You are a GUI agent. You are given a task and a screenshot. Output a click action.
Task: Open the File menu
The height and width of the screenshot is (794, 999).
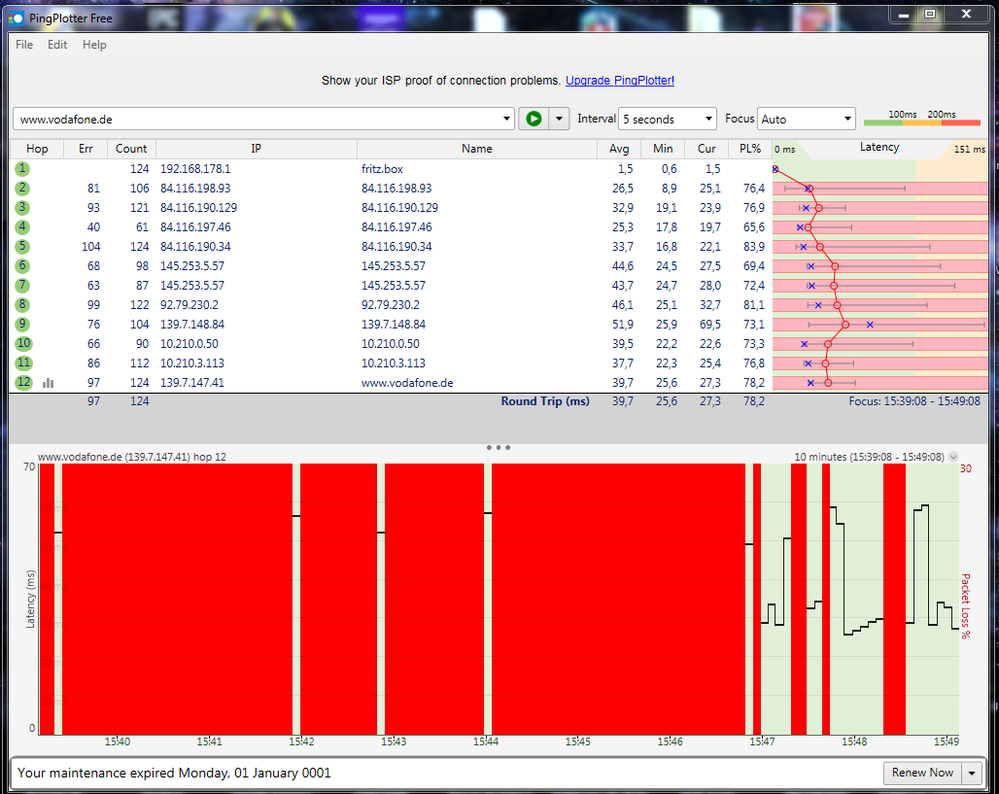tap(24, 45)
